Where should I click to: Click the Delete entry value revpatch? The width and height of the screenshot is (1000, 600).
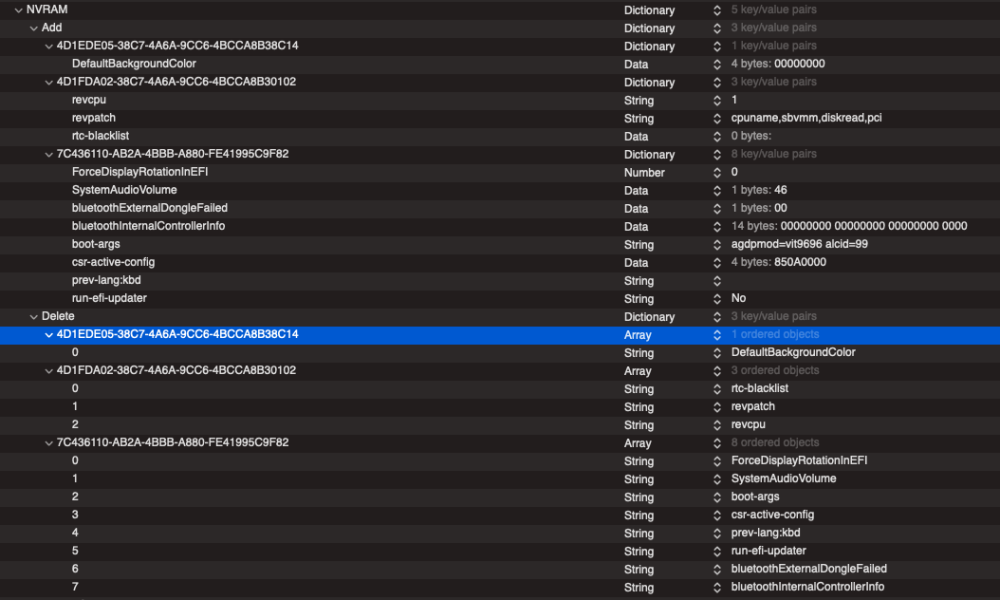(753, 407)
